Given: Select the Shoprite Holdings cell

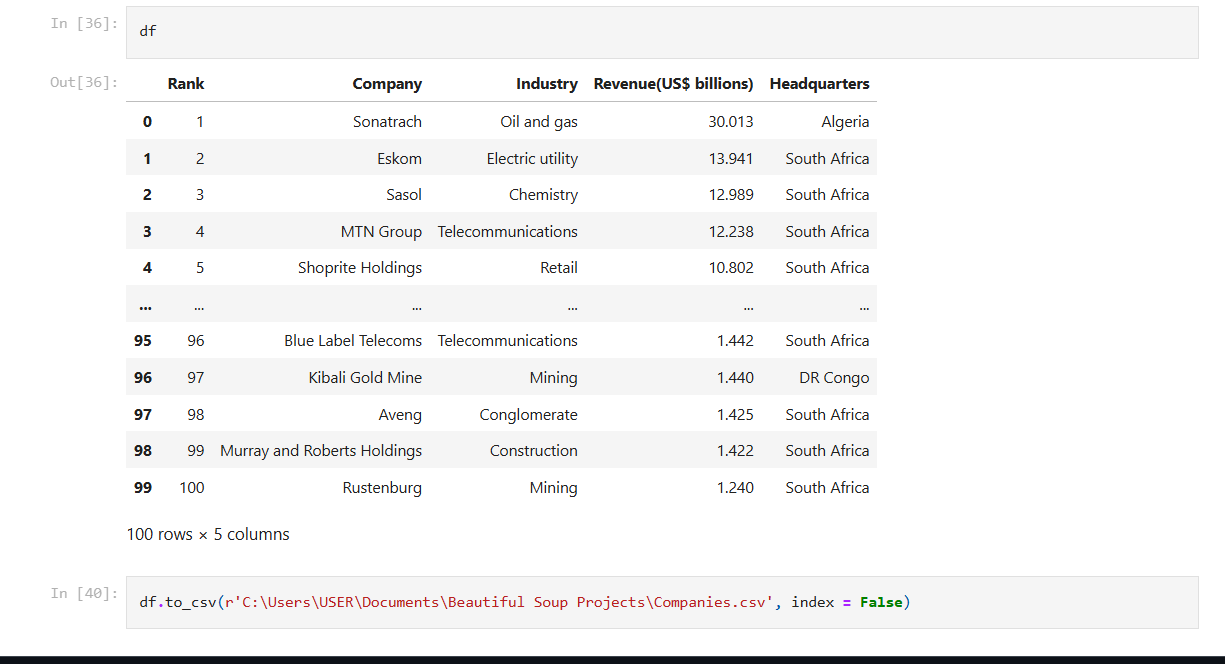Looking at the screenshot, I should pyautogui.click(x=360, y=268).
